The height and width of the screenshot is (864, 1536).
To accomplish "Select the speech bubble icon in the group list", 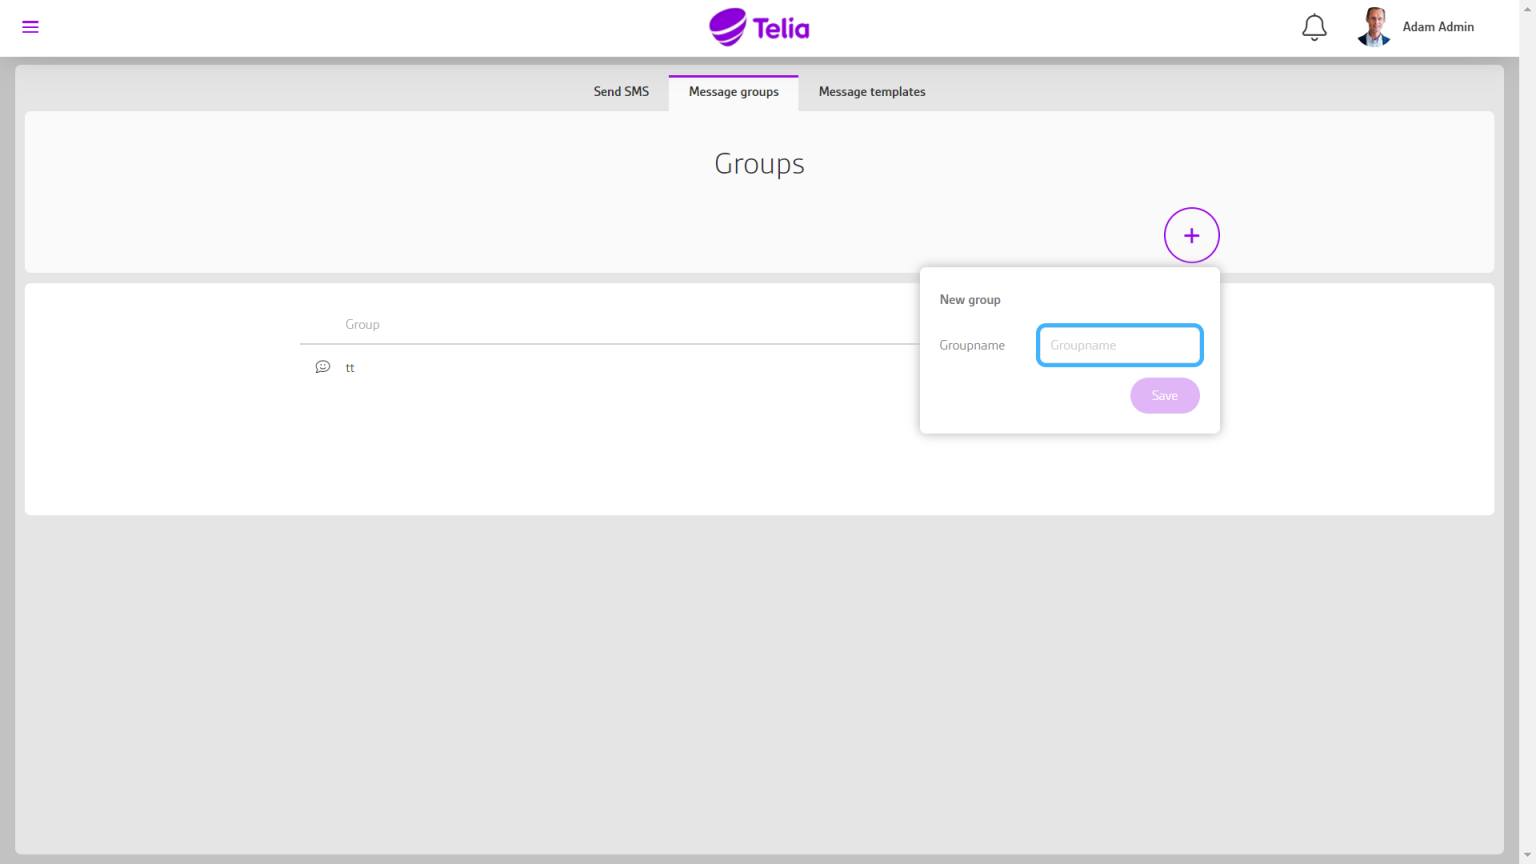I will coord(322,366).
